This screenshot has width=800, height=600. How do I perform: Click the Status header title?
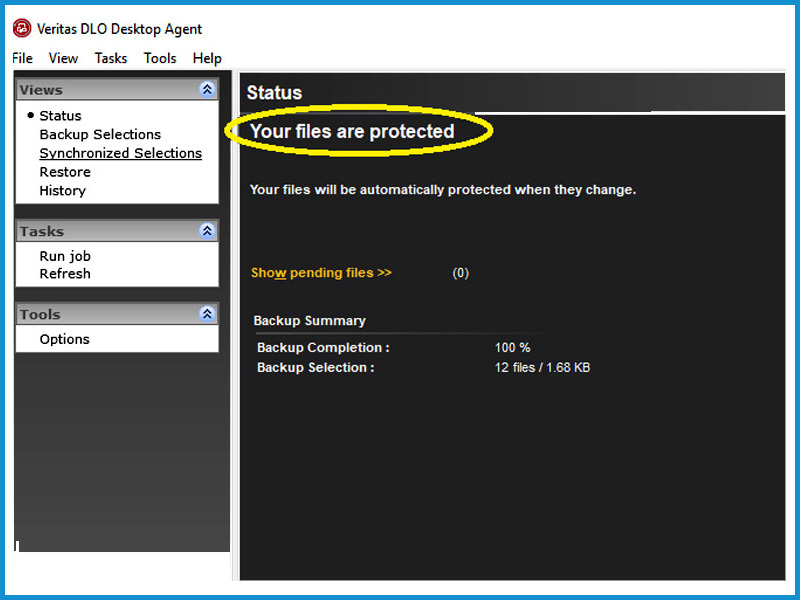click(274, 92)
